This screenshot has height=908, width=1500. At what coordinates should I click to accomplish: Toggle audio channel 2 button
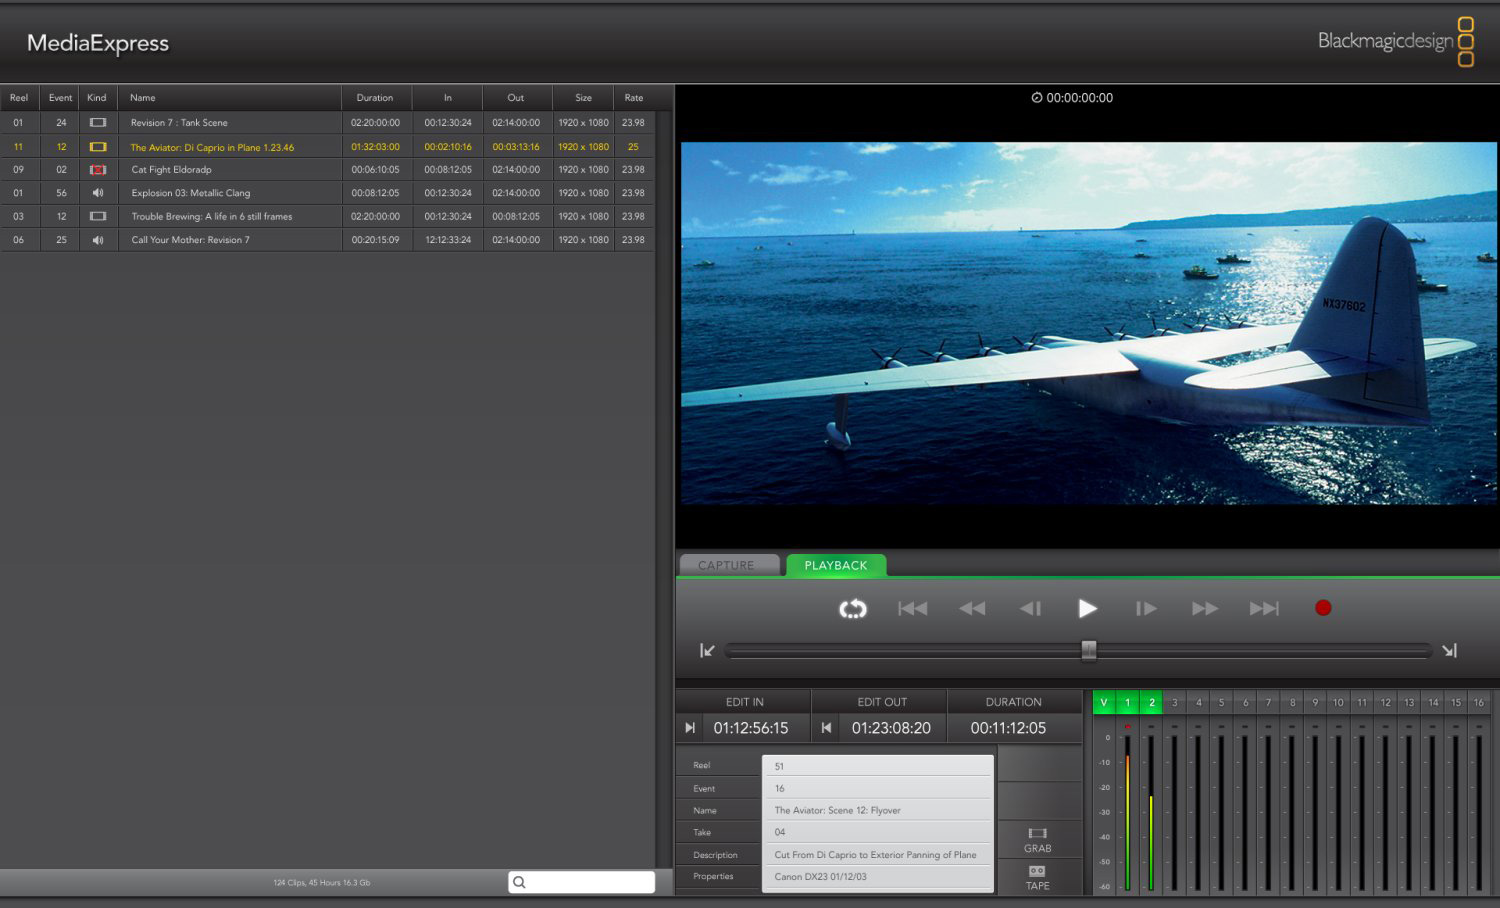(1152, 702)
